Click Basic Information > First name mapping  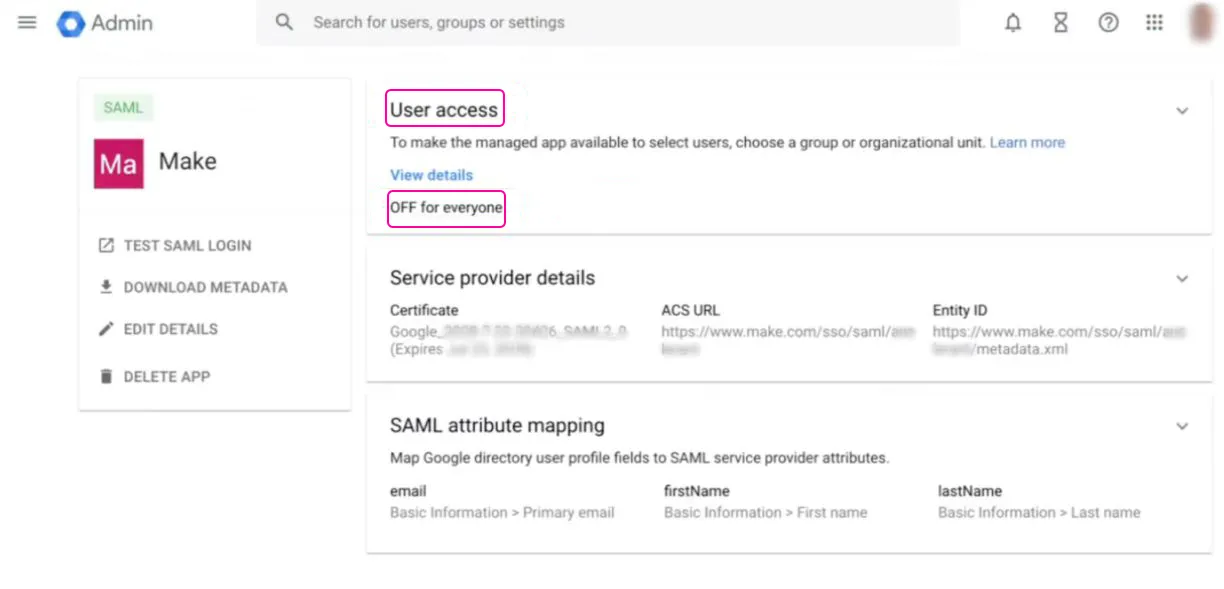pos(765,512)
